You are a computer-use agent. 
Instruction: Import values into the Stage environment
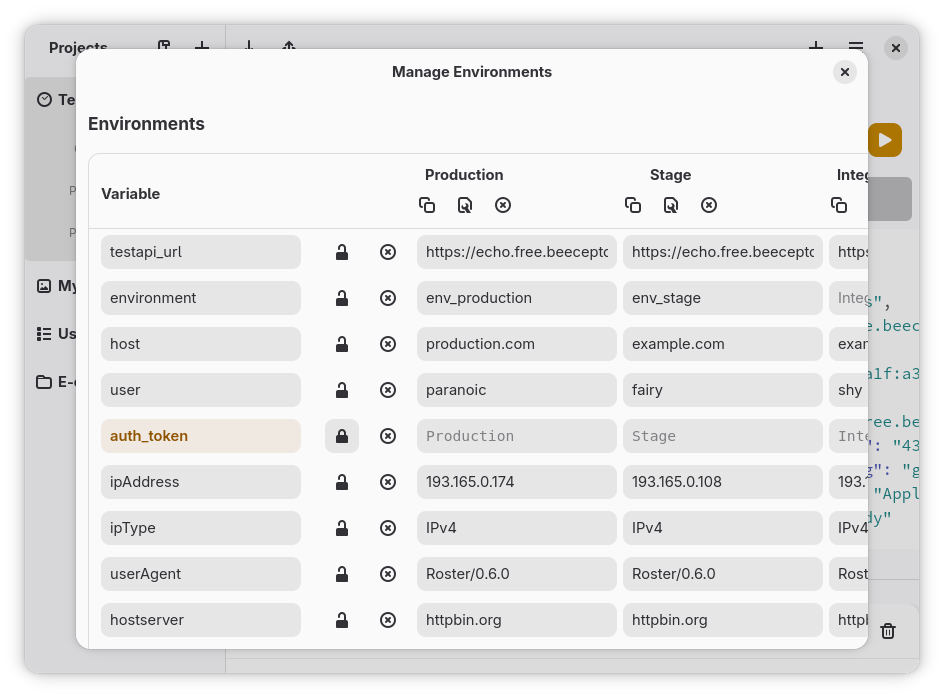[671, 205]
